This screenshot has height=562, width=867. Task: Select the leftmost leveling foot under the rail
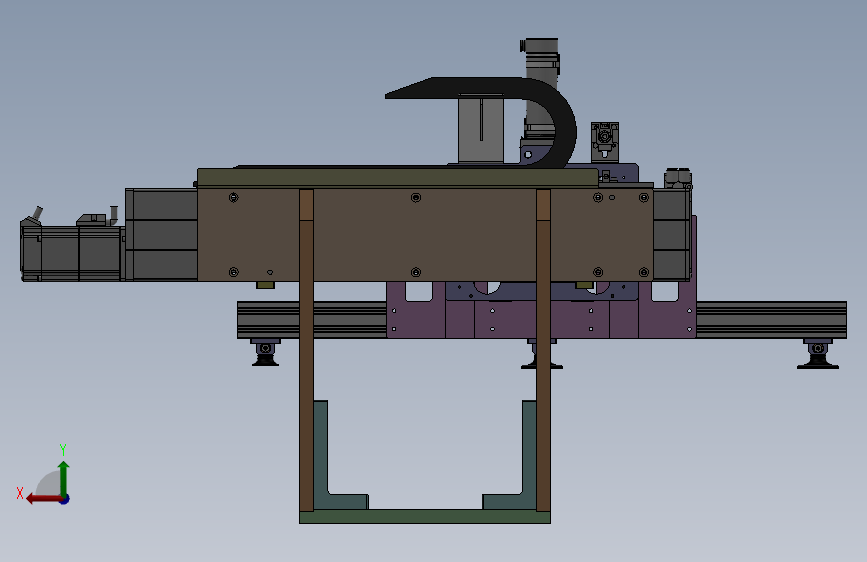click(x=265, y=353)
